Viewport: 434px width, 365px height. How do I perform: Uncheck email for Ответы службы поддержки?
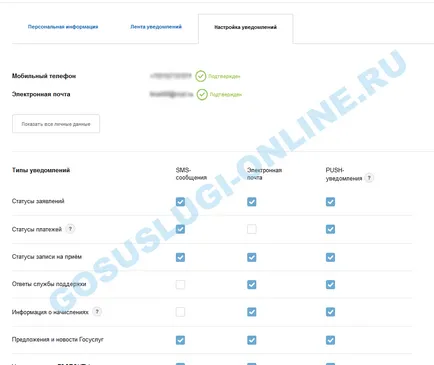click(252, 284)
